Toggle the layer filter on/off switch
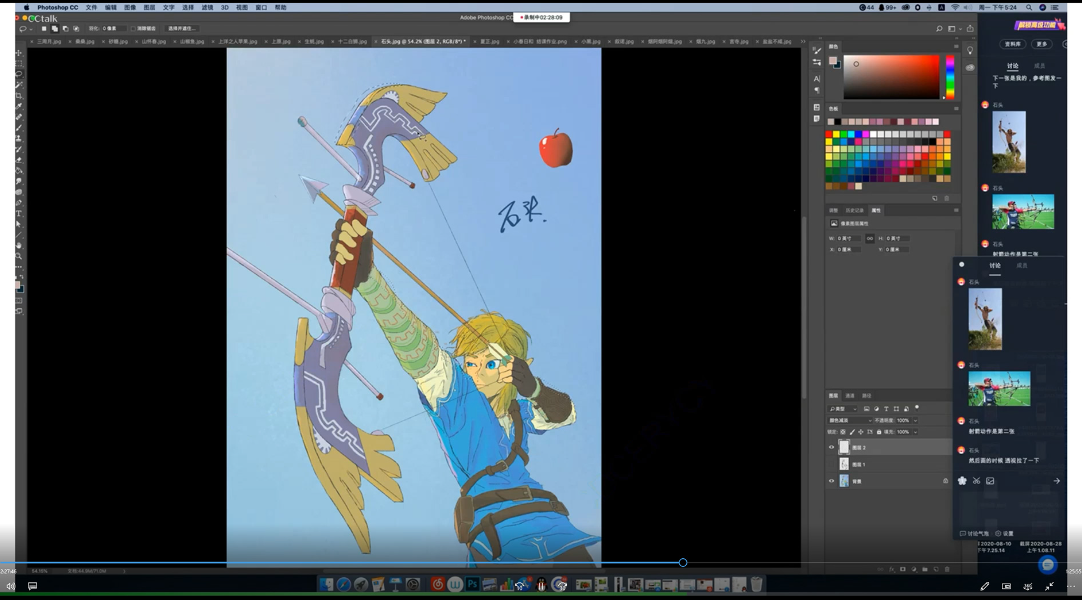The image size is (1082, 600). pos(917,408)
